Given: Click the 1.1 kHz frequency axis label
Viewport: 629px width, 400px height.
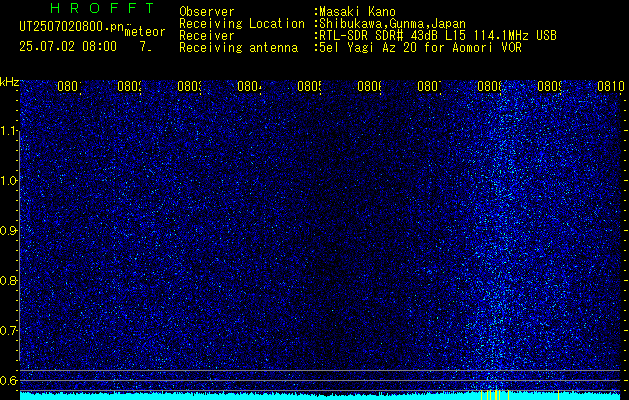Looking at the screenshot, I should pos(9,131).
